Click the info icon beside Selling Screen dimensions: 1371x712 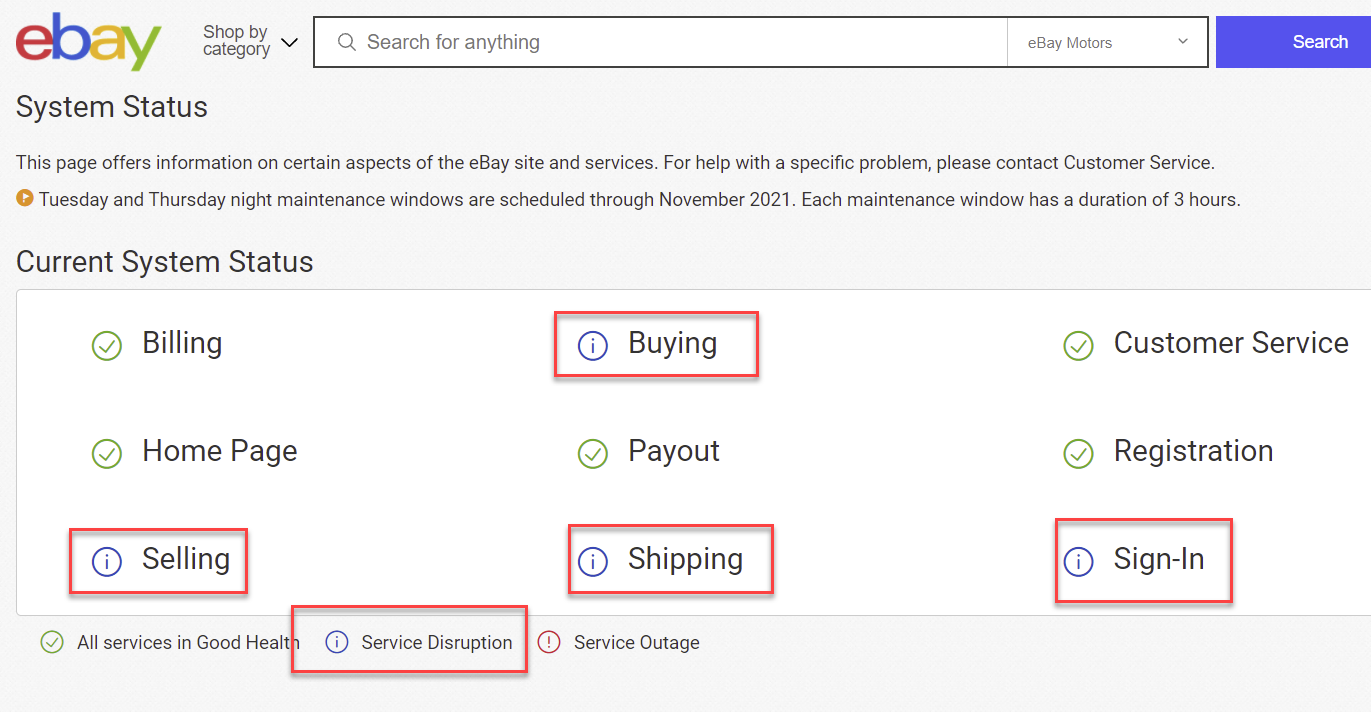pos(107,562)
